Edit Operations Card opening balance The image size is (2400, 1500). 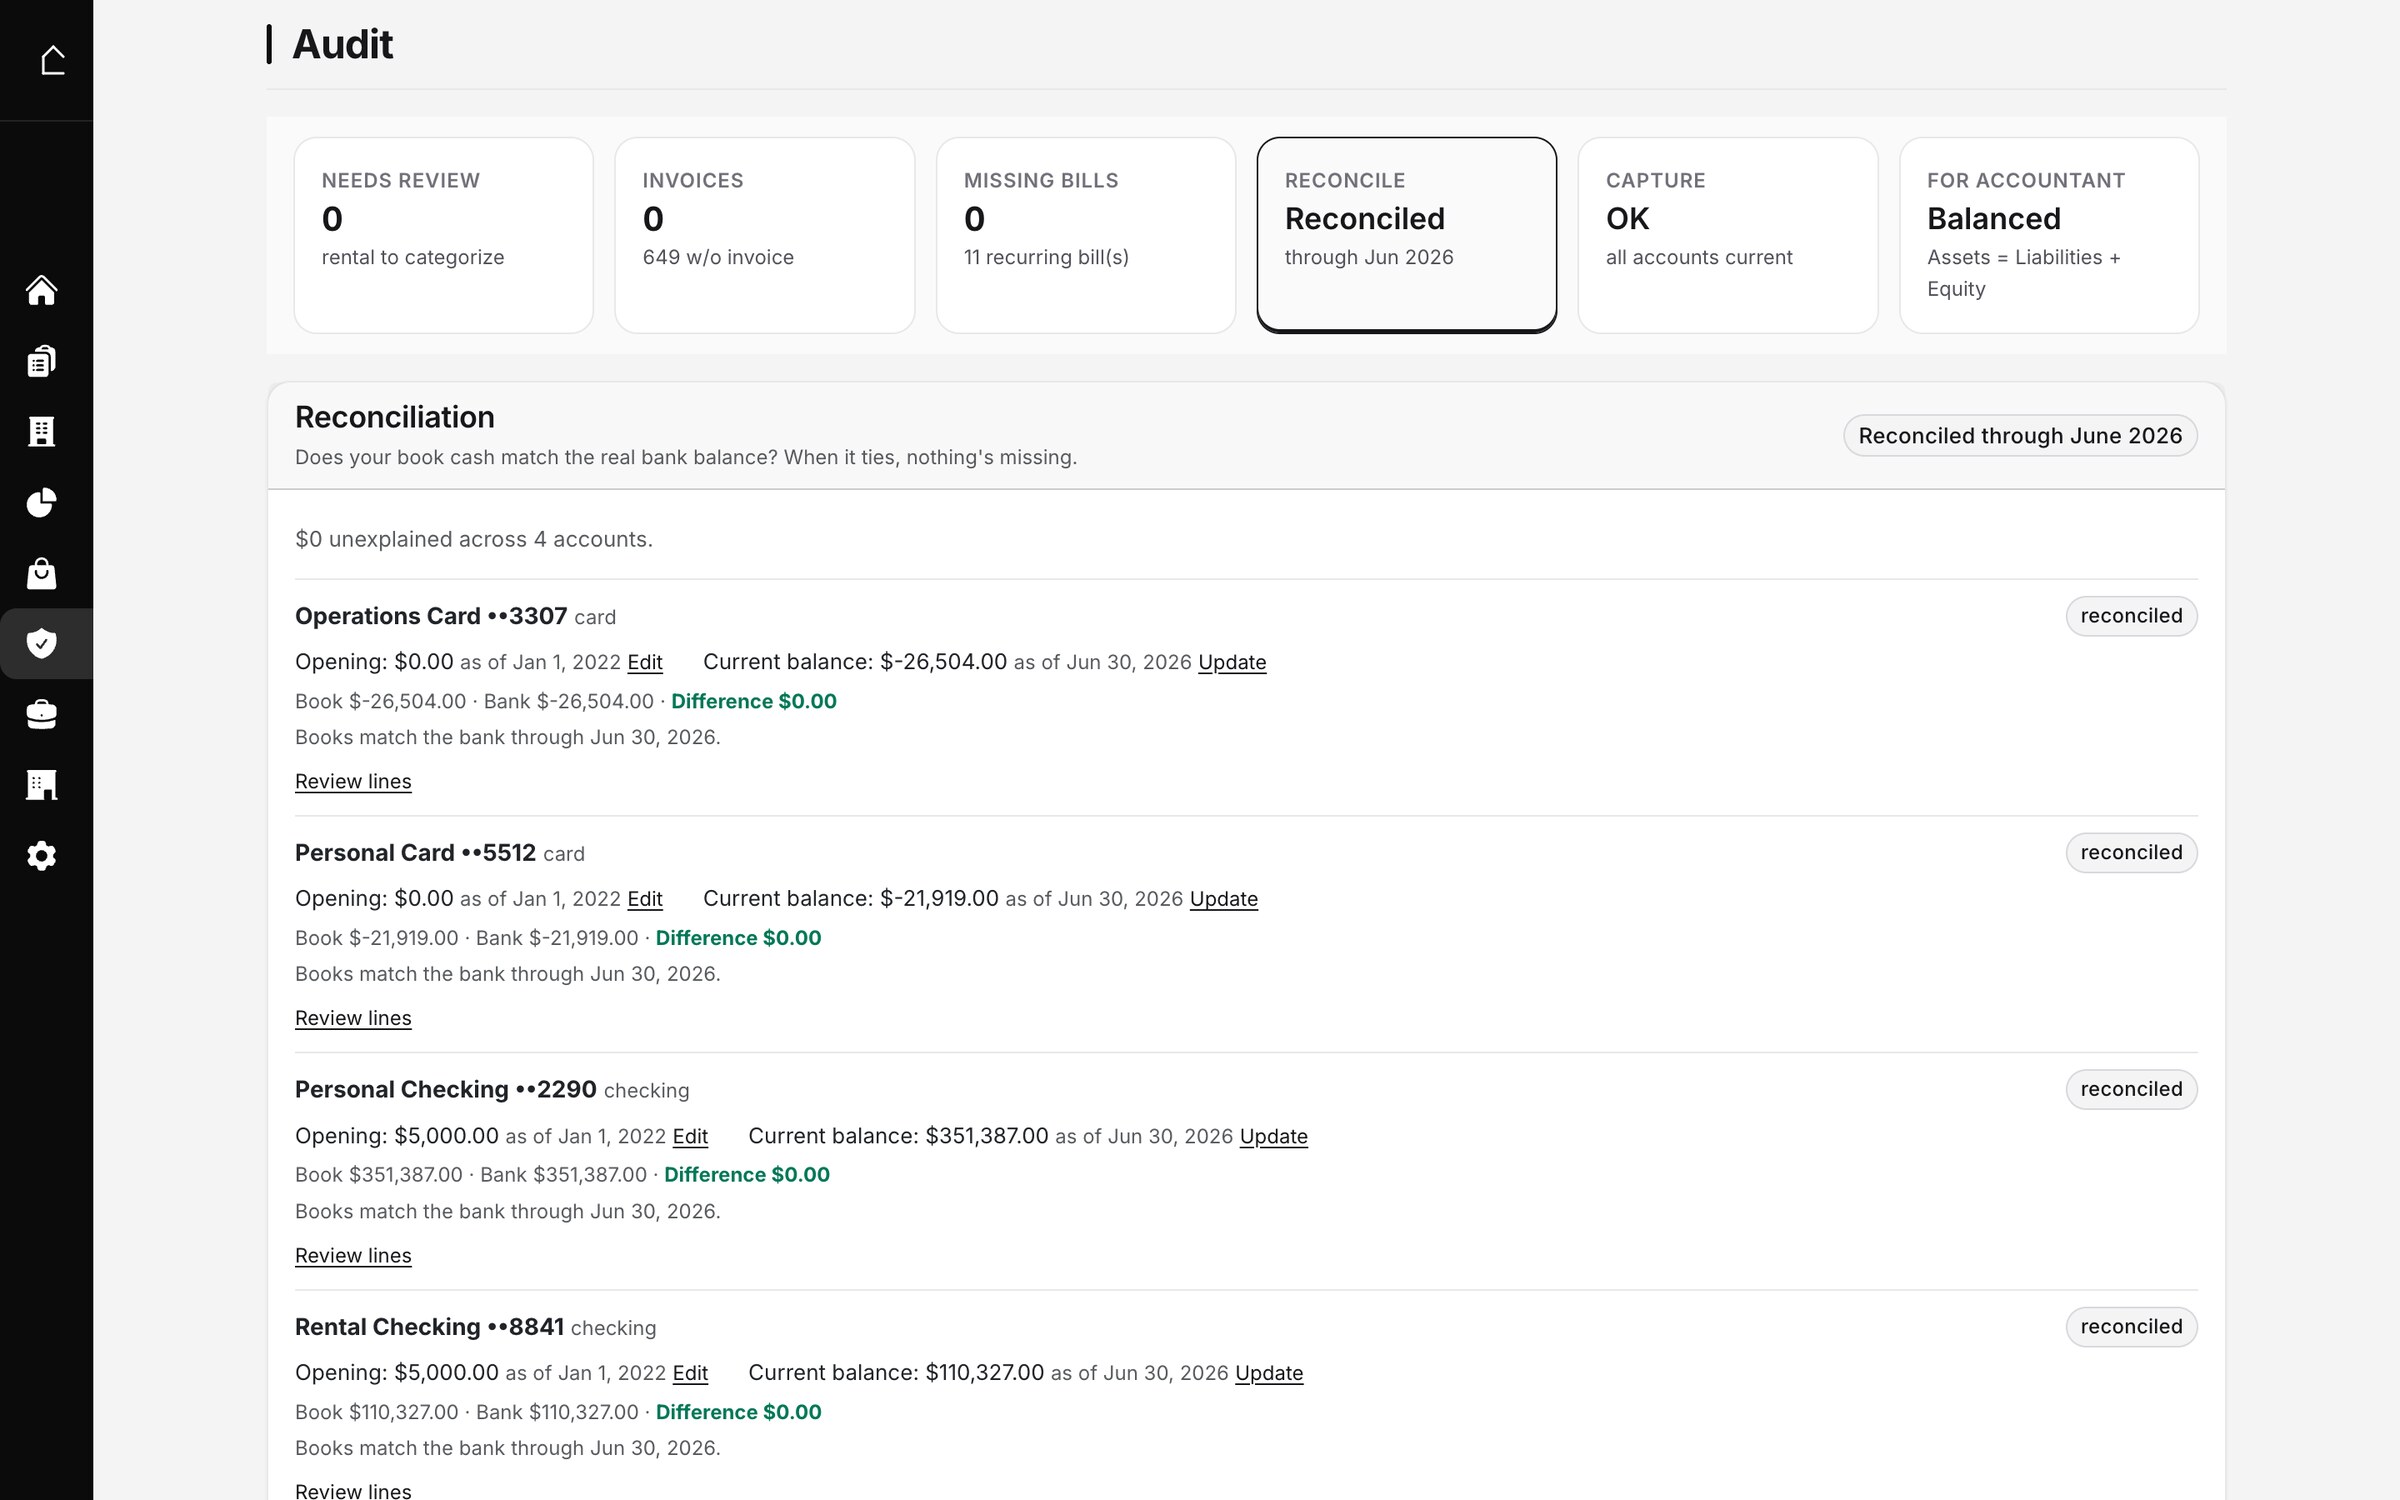[x=645, y=662]
